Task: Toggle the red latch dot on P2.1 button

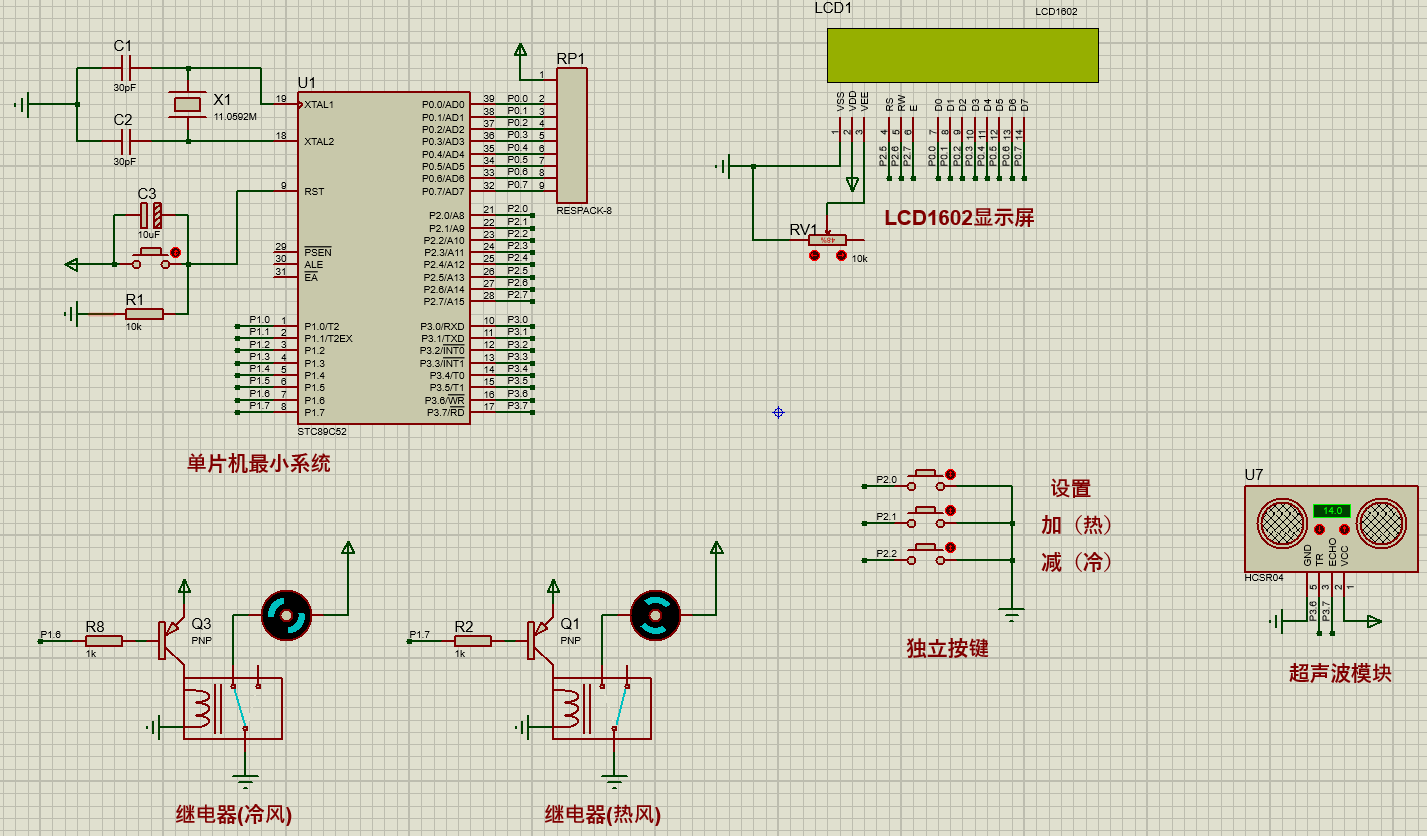Action: pyautogui.click(x=951, y=511)
